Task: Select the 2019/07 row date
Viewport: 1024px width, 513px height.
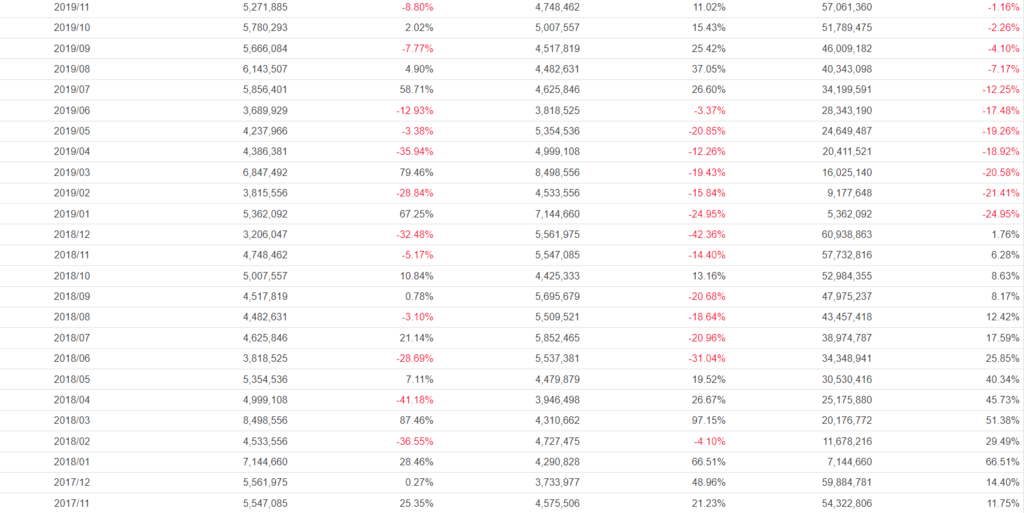Action: point(69,89)
